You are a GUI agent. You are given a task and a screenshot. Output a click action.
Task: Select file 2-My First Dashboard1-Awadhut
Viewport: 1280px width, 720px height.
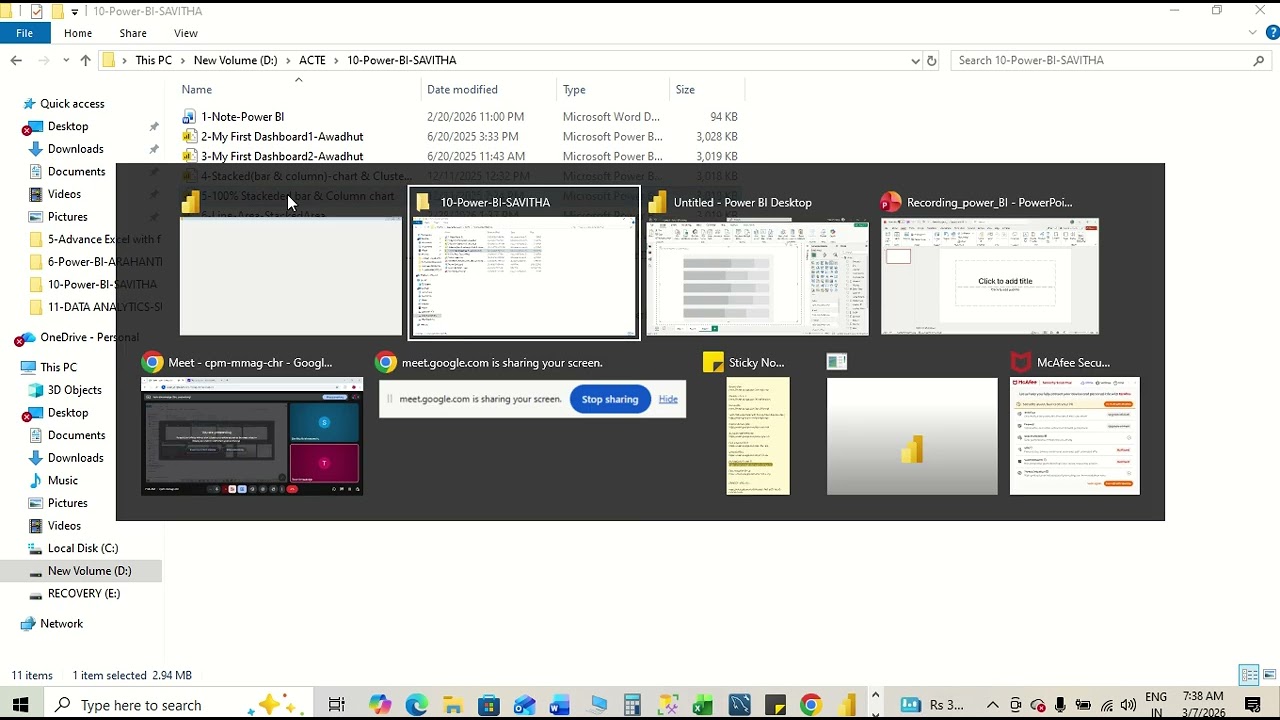pos(282,137)
